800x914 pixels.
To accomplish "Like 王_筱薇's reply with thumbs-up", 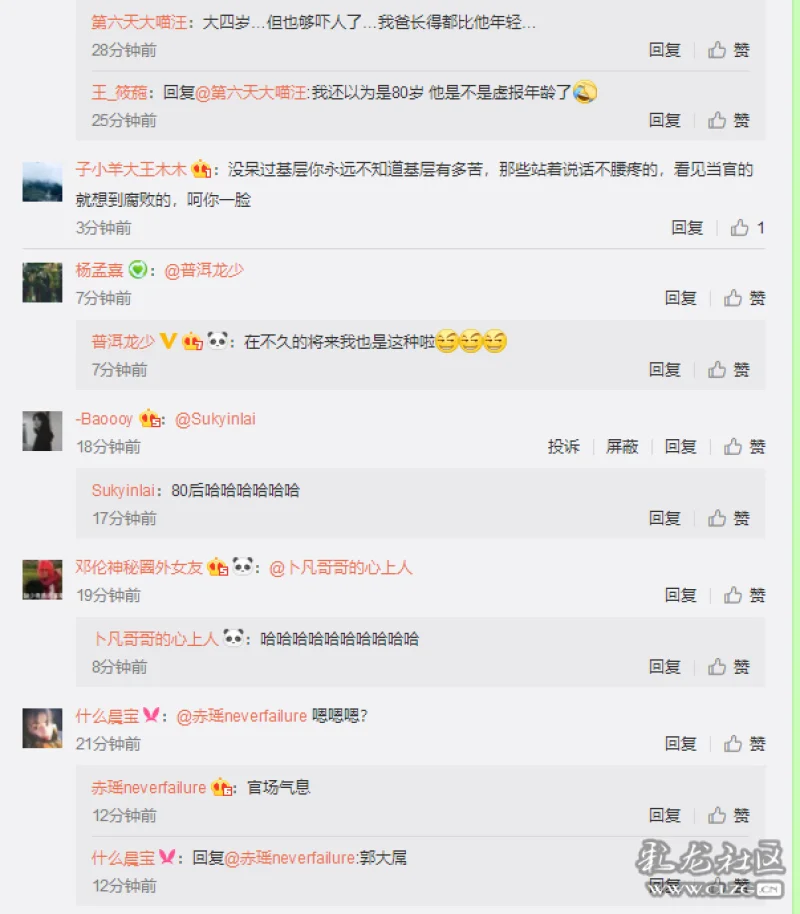I will point(717,121).
